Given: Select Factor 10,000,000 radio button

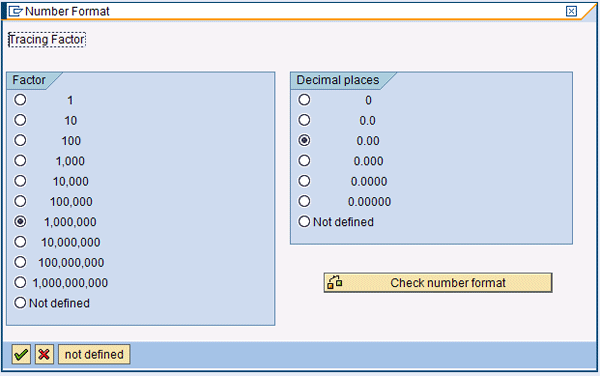Looking at the screenshot, I should 20,242.
